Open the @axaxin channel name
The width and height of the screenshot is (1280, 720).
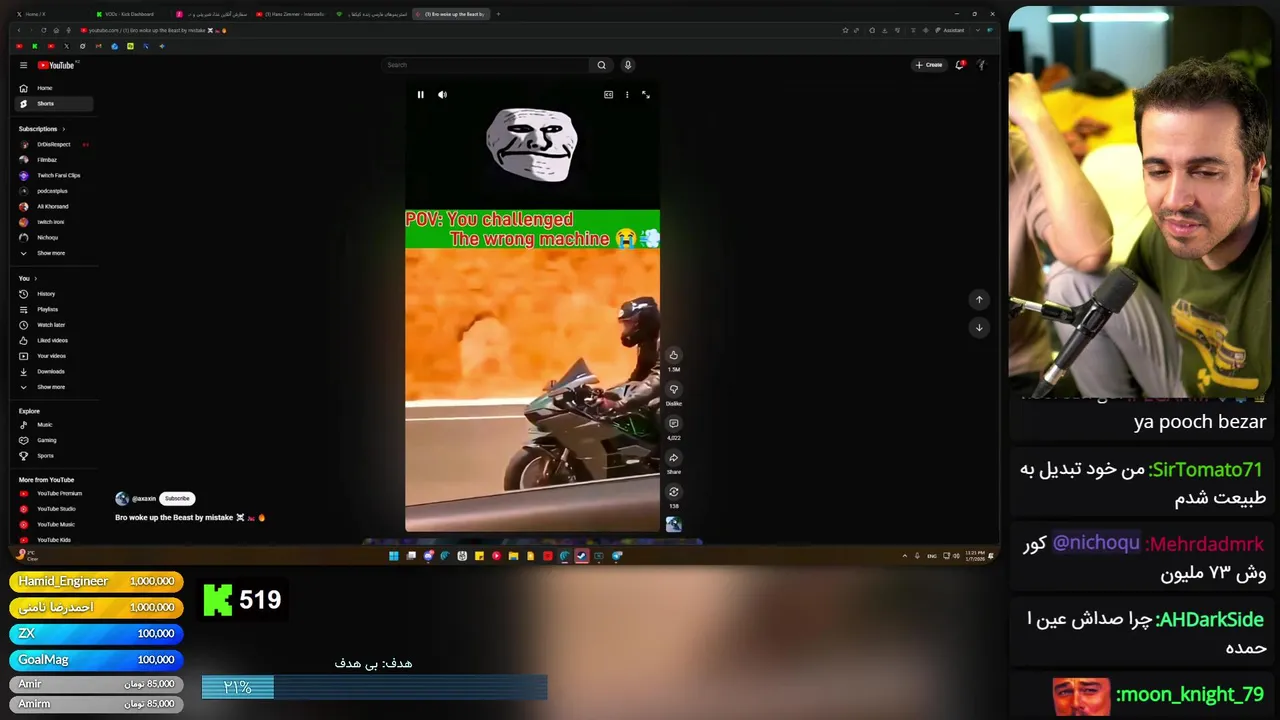pyautogui.click(x=144, y=498)
